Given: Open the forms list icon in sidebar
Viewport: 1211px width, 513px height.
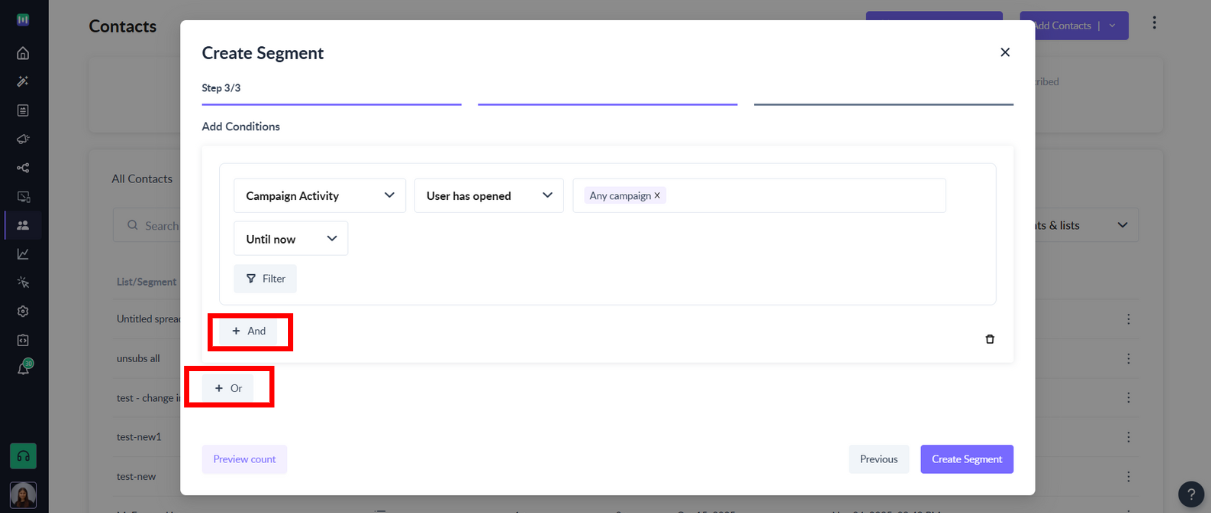Looking at the screenshot, I should tap(23, 110).
